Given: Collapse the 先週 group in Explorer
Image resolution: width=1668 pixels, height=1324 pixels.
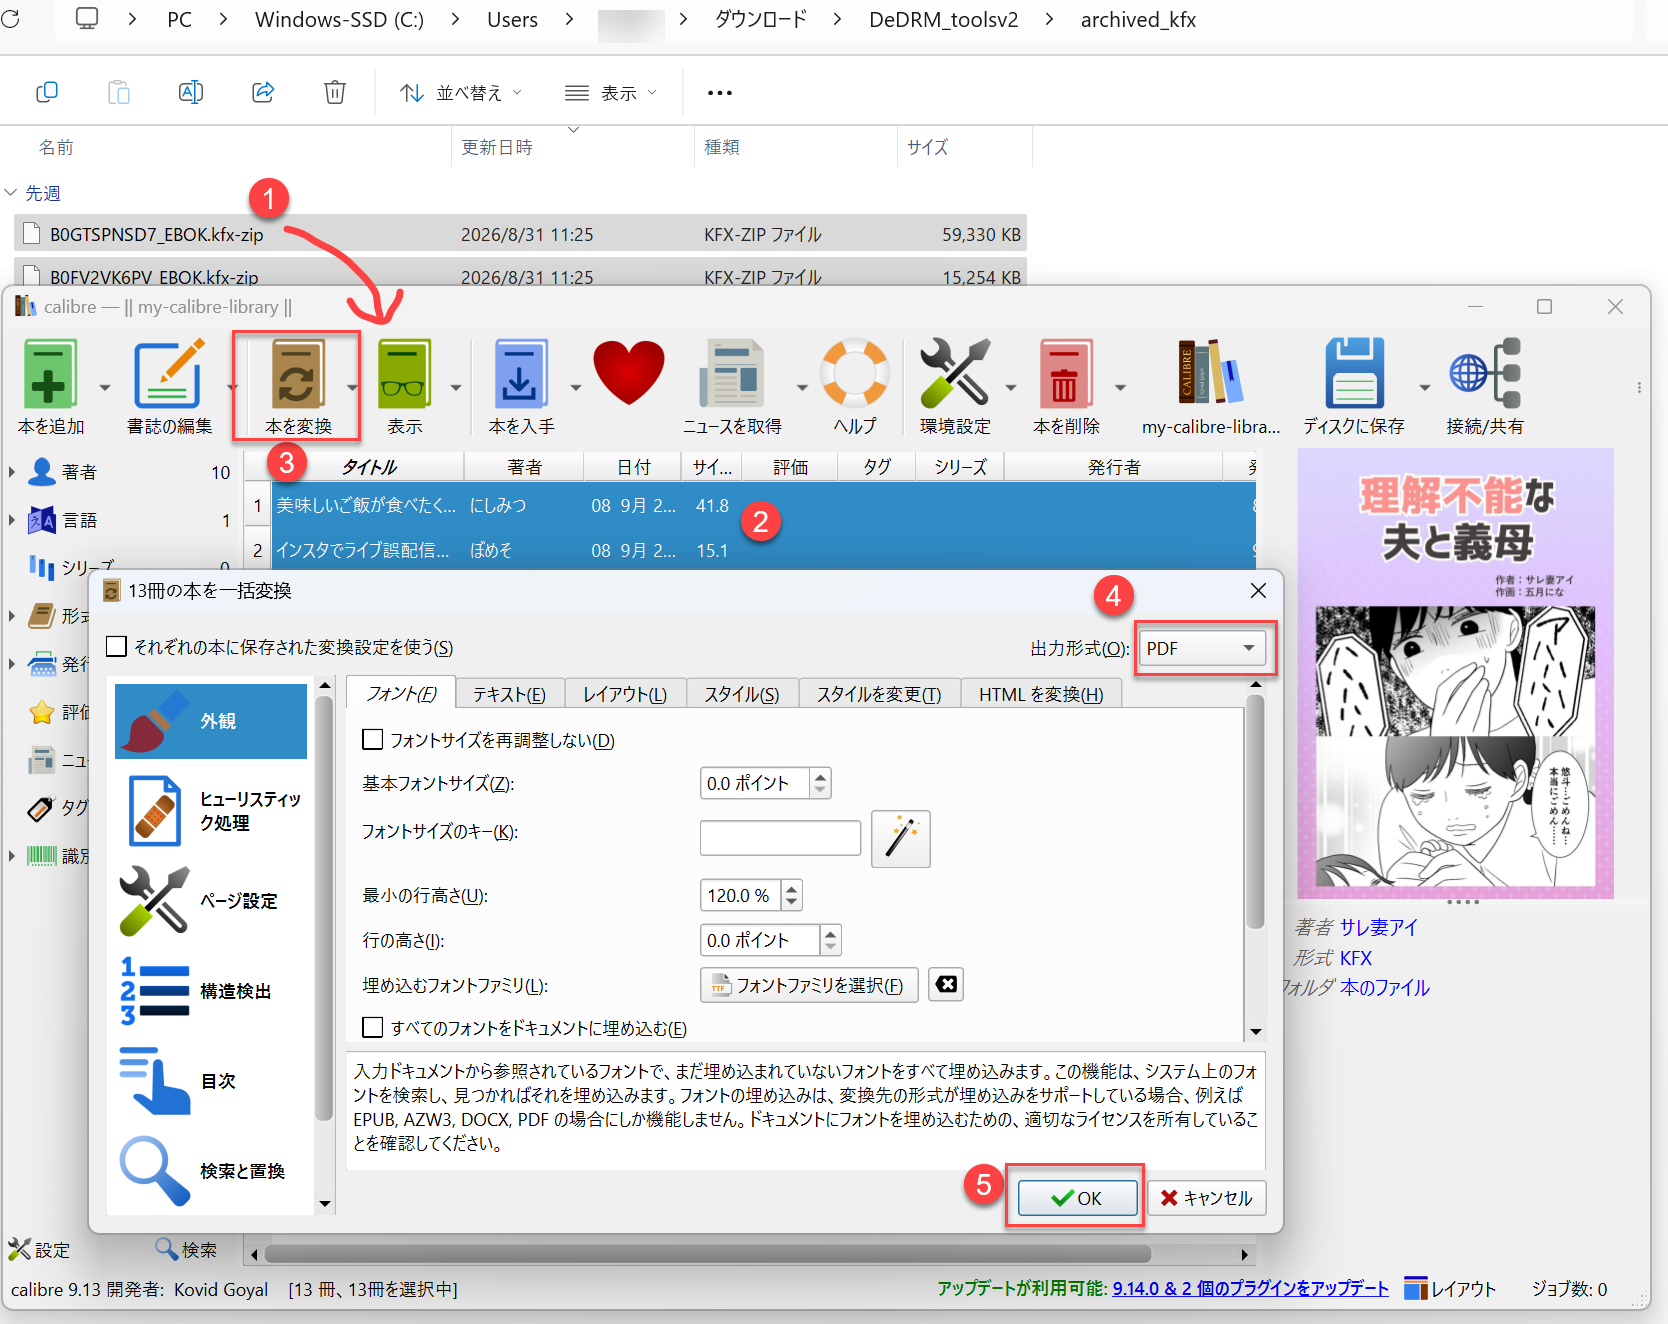Looking at the screenshot, I should click(11, 192).
